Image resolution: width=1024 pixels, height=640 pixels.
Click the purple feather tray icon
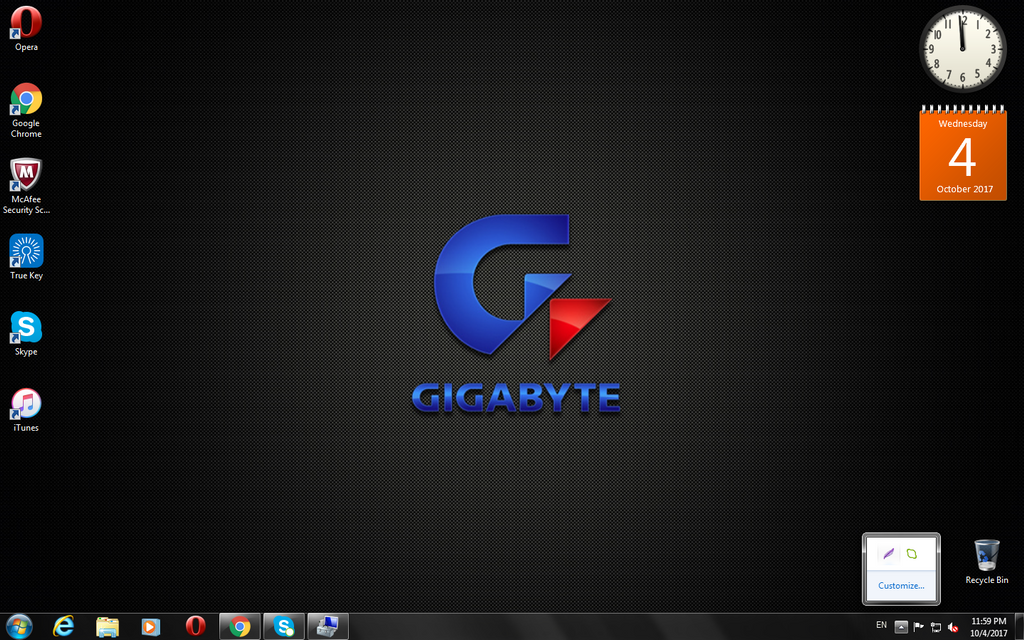(888, 554)
